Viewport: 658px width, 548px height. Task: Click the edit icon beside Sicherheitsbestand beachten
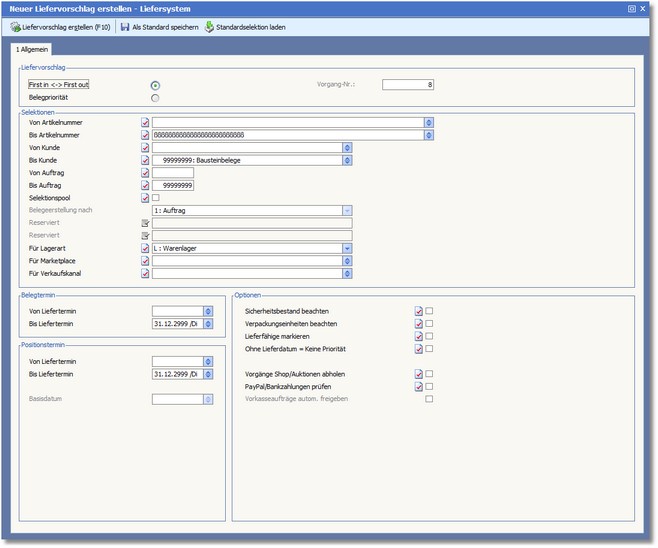pos(419,311)
